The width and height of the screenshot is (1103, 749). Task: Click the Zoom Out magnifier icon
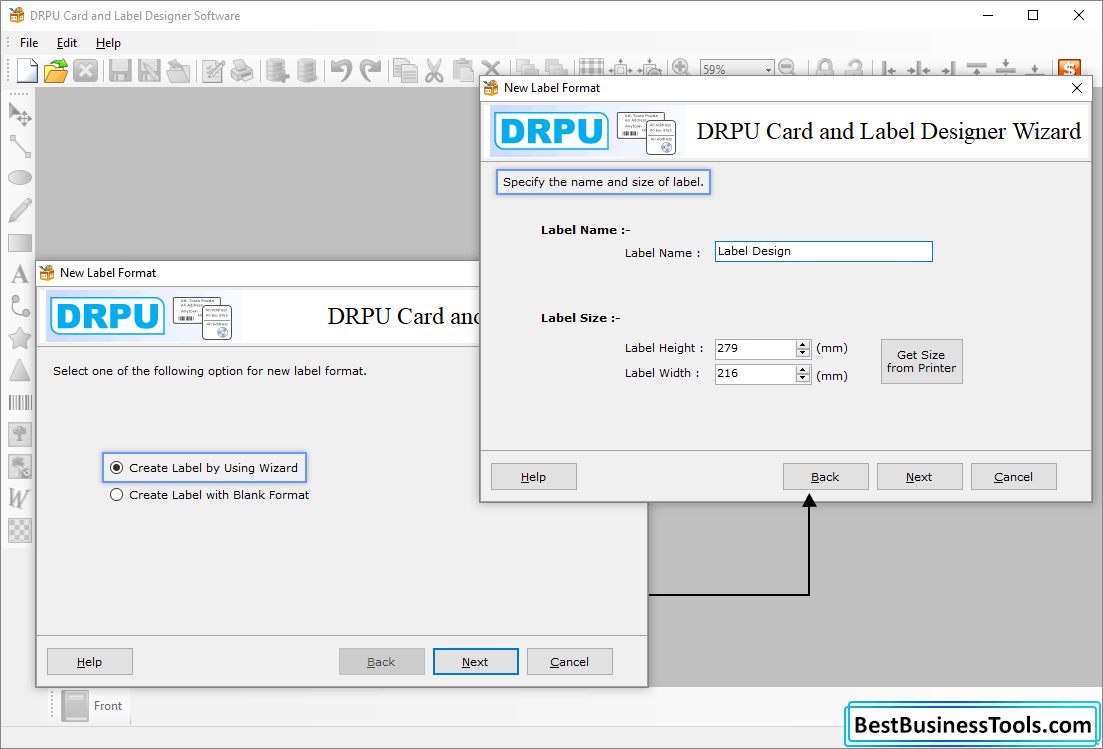[x=787, y=68]
